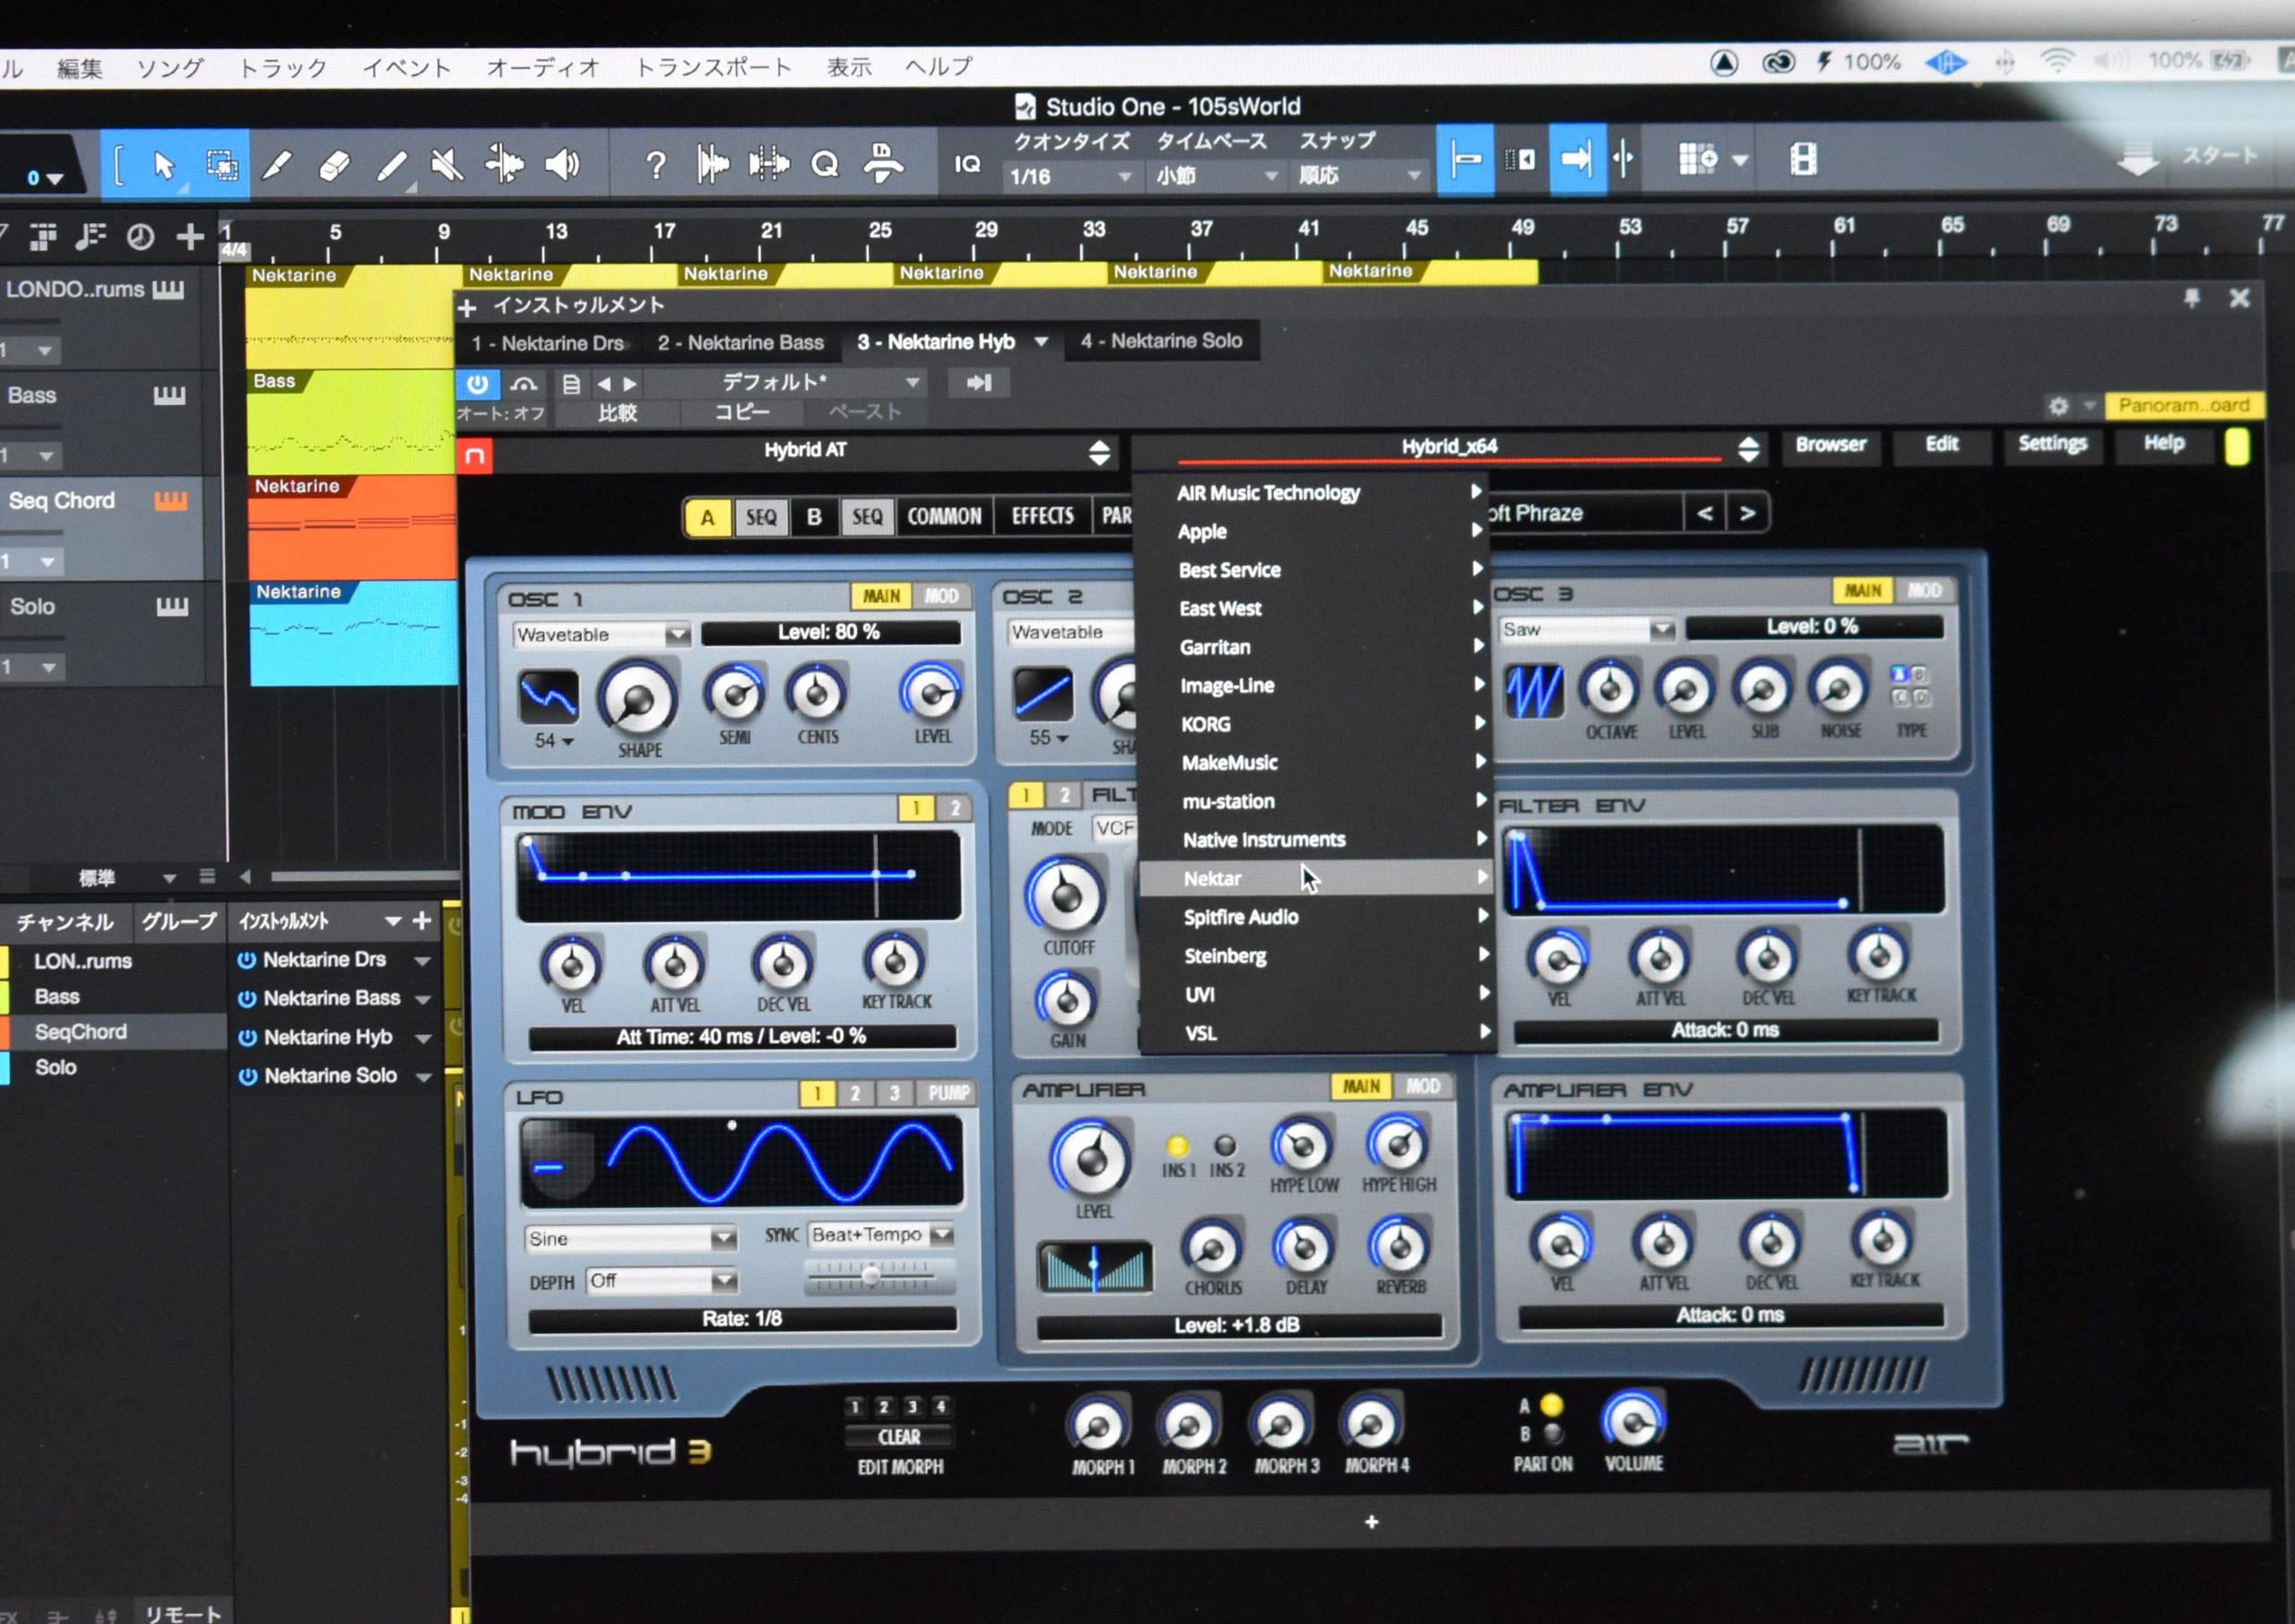Open OSC 1 Wavetable type dropdown
The width and height of the screenshot is (2295, 1624).
click(602, 635)
